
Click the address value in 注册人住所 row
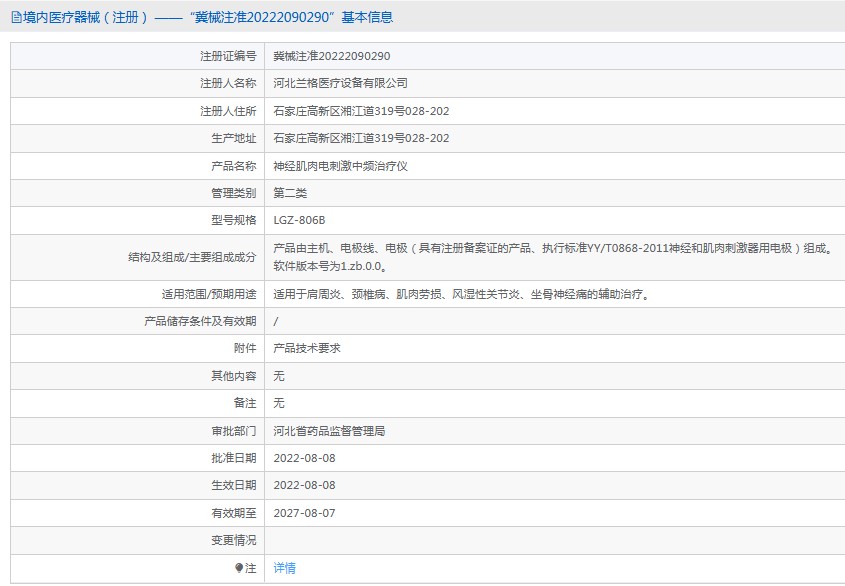[361, 111]
